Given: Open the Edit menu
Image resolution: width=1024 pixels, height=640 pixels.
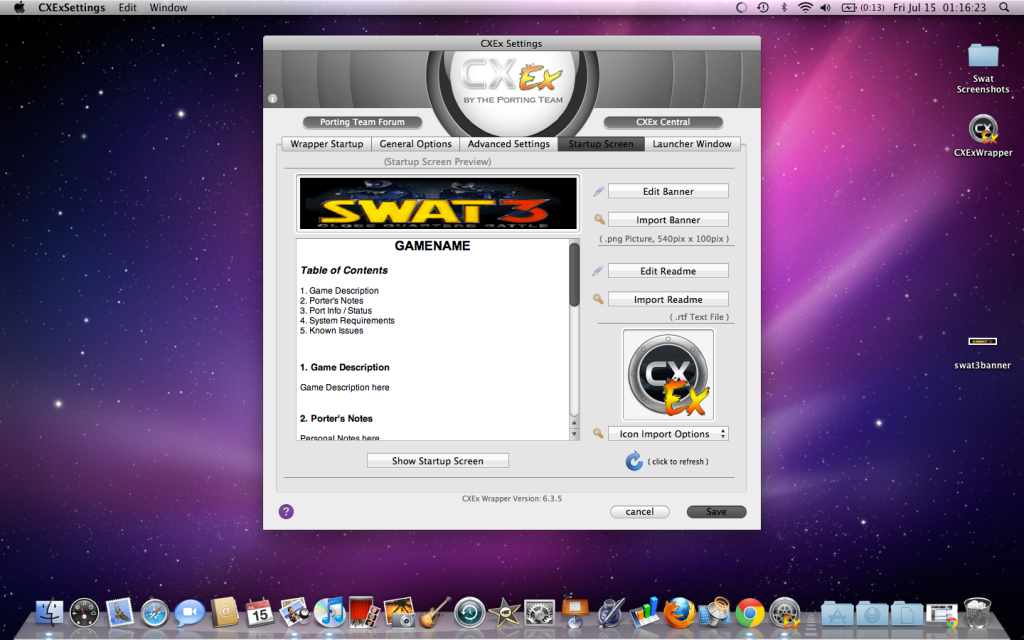Looking at the screenshot, I should [127, 7].
